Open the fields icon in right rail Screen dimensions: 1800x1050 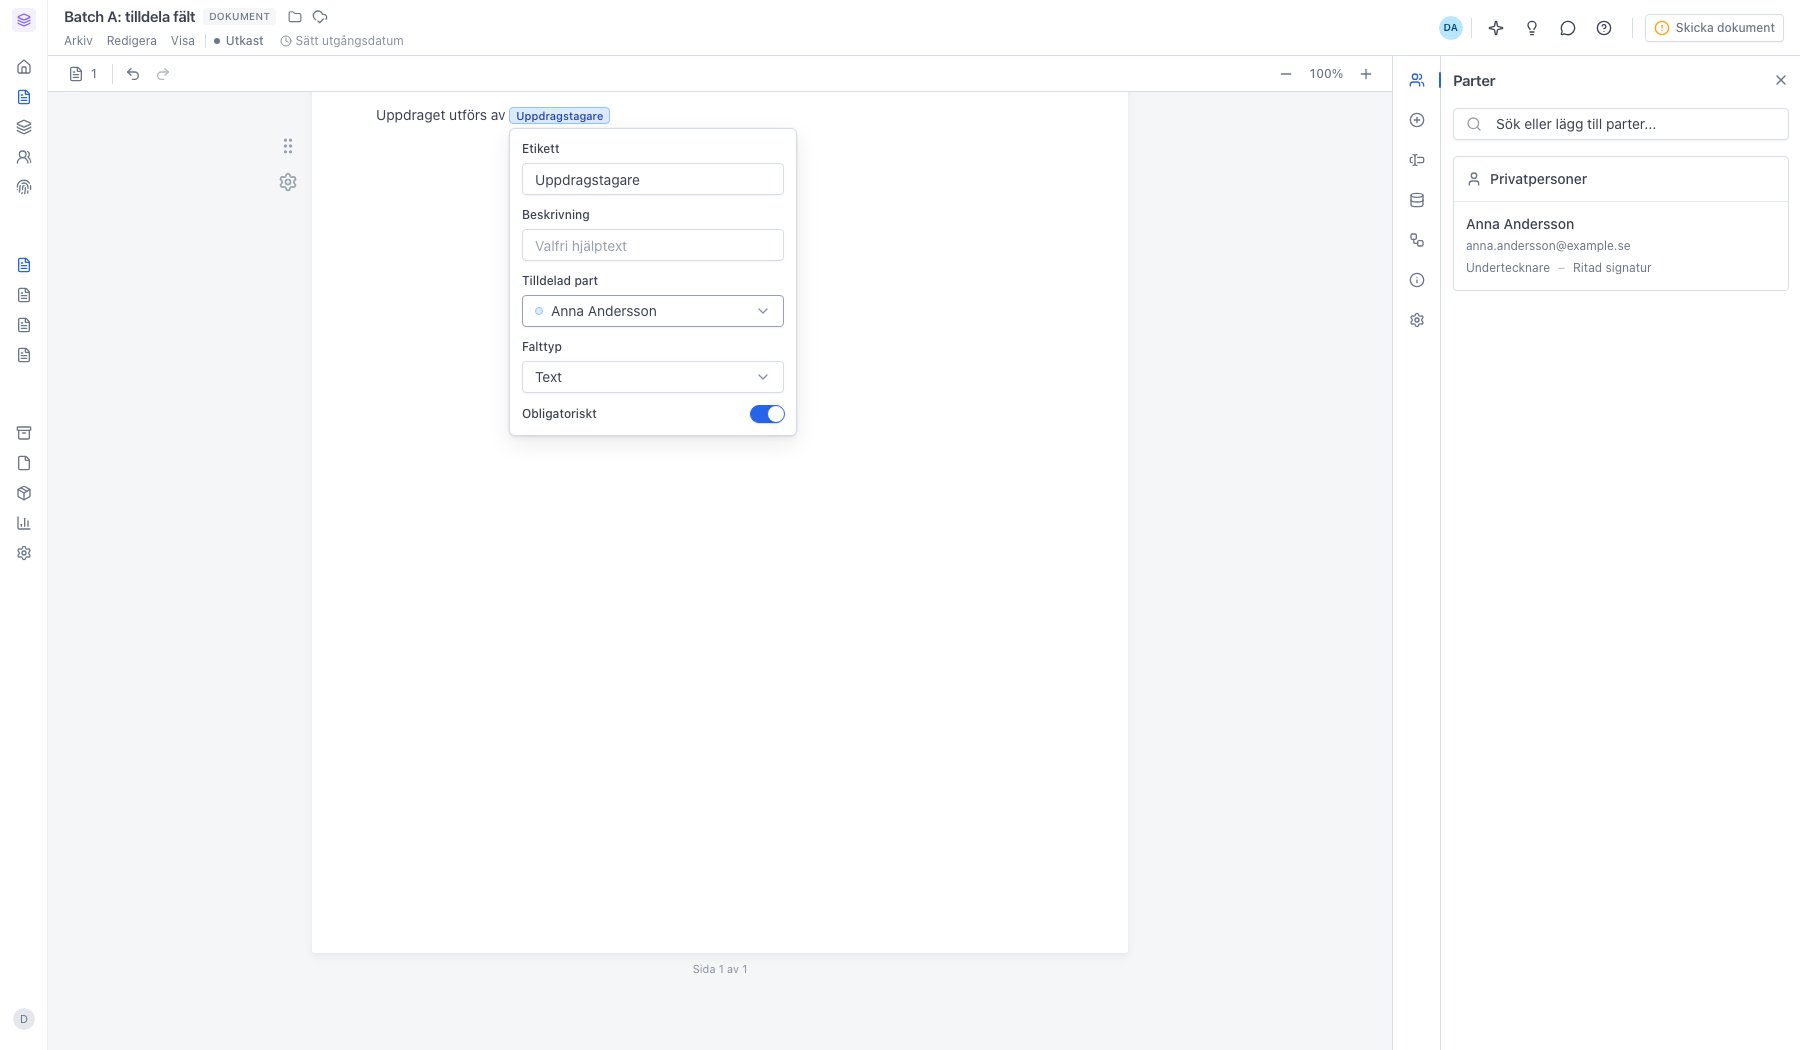(1417, 160)
